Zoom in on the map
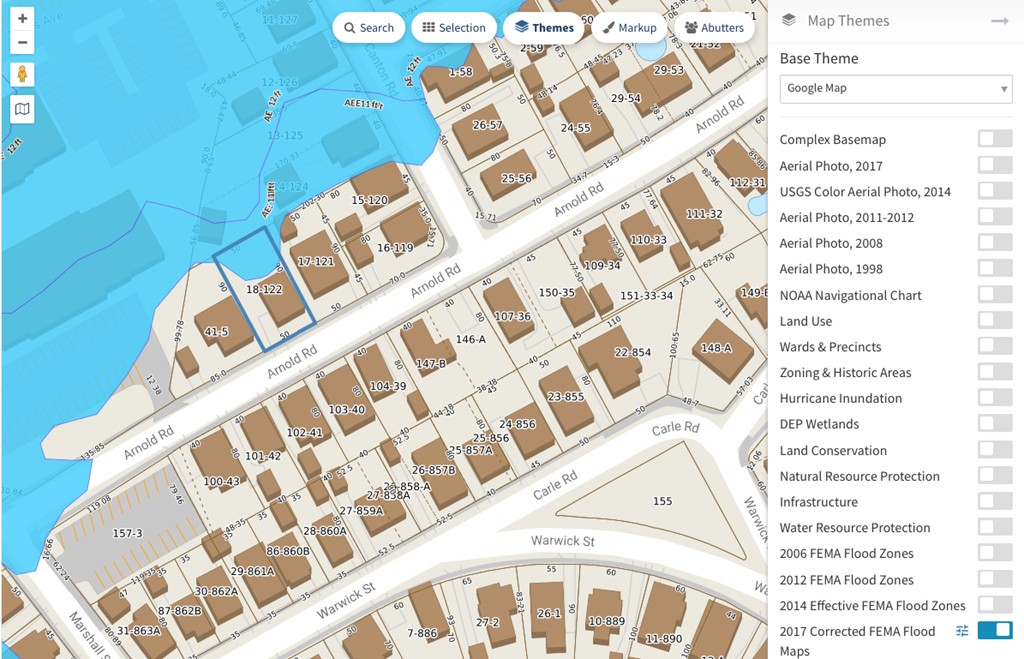The height and width of the screenshot is (659, 1024). [22, 18]
